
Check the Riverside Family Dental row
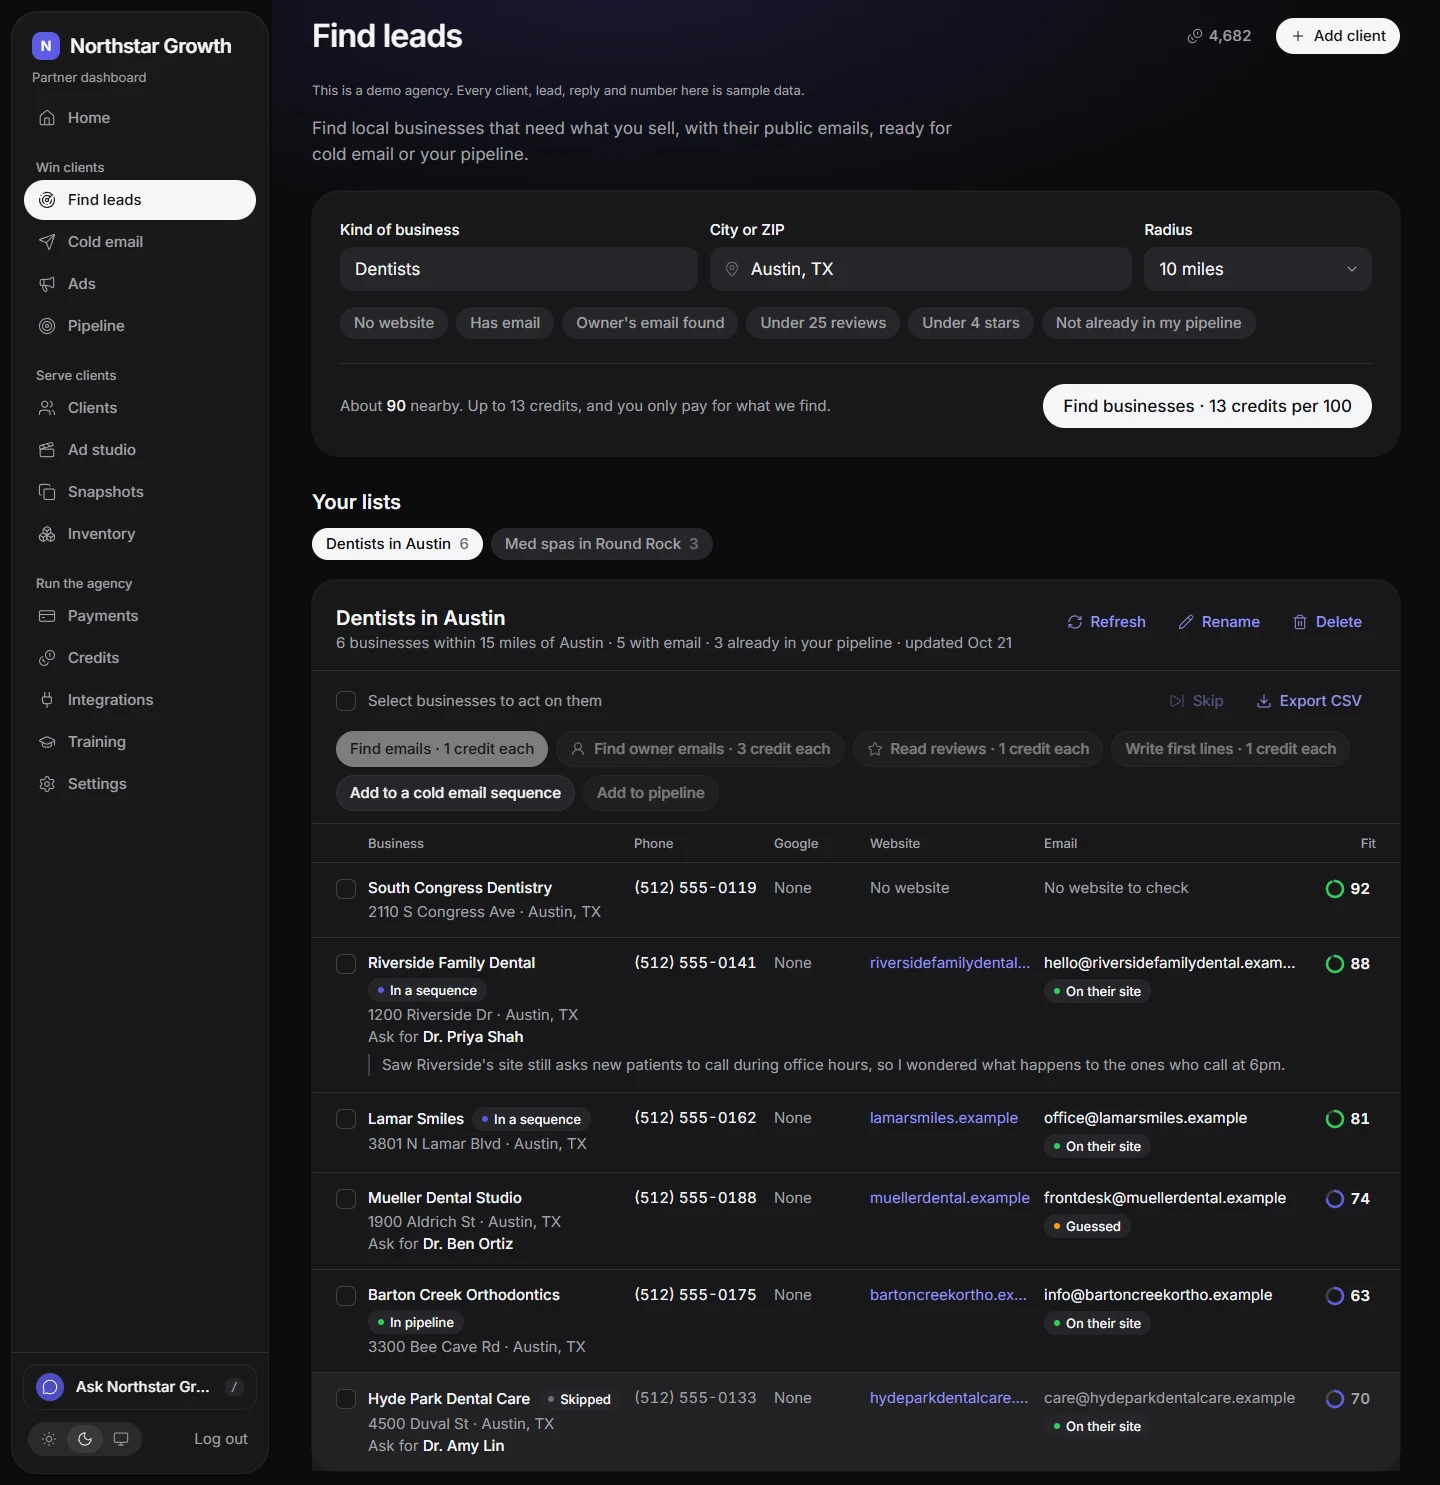coord(346,964)
